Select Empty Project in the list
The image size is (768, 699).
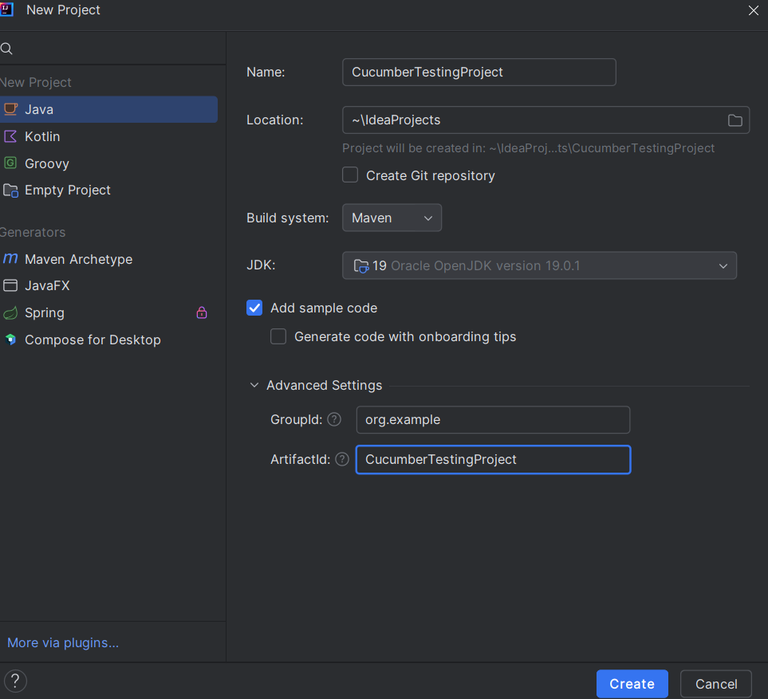click(67, 190)
